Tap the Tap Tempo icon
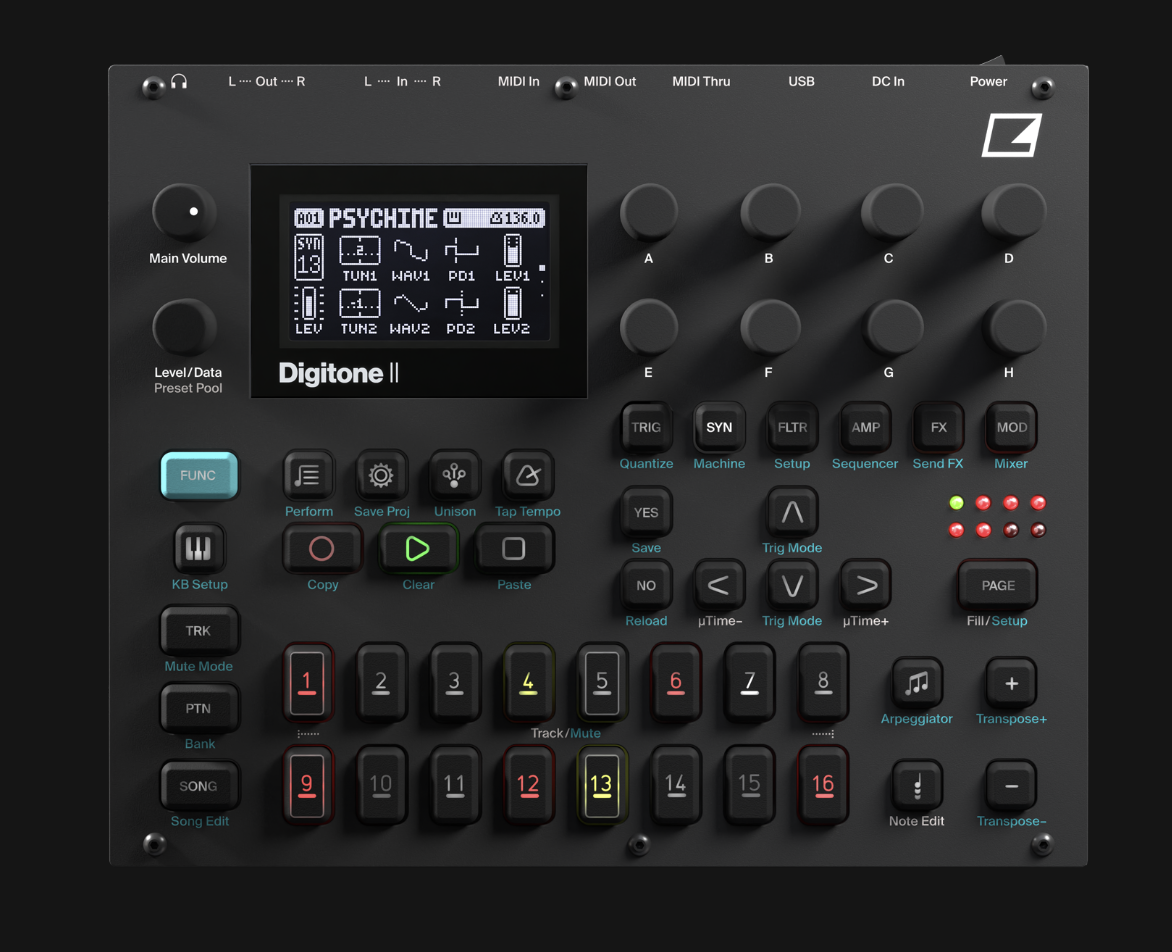This screenshot has width=1172, height=952. coord(527,475)
